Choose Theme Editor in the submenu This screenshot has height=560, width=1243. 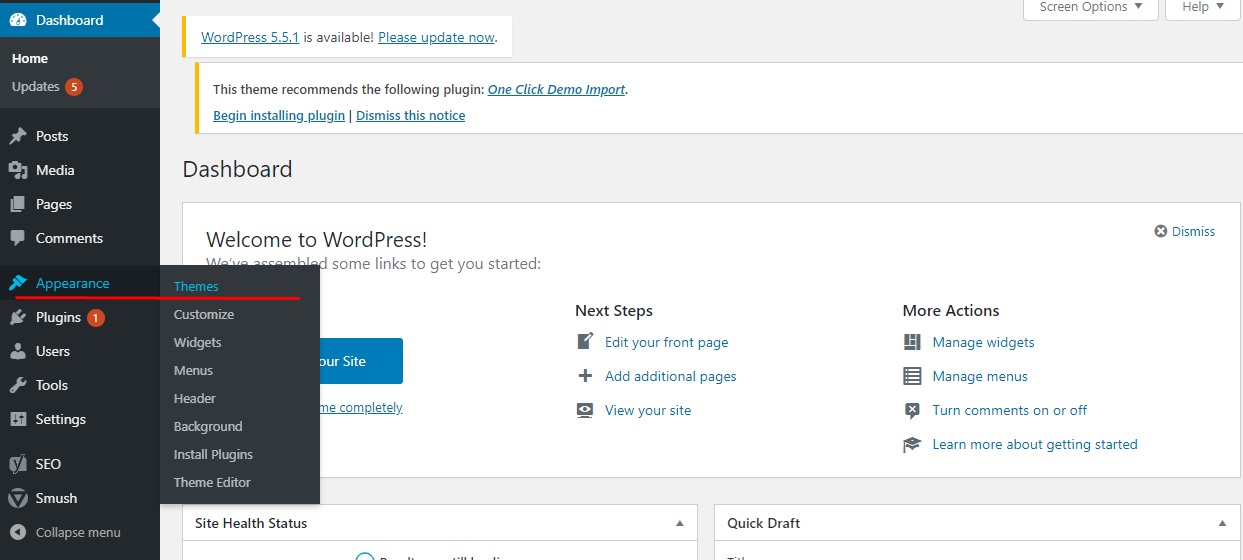pyautogui.click(x=212, y=482)
